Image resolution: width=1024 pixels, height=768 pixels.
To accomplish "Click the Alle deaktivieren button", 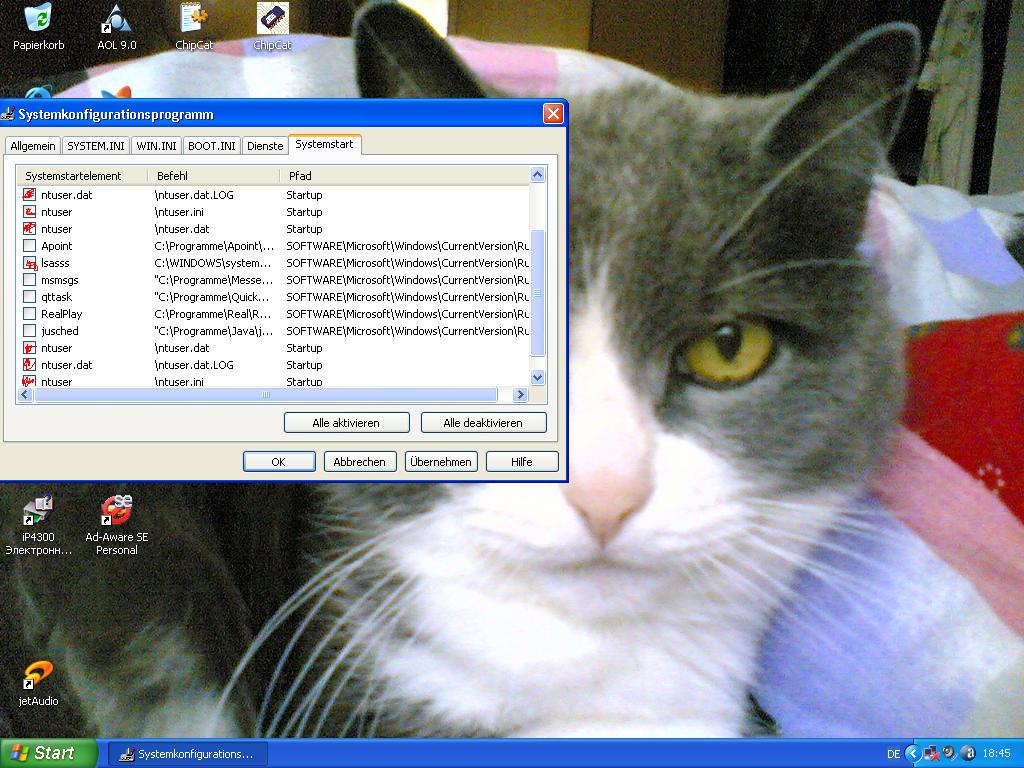I will [x=483, y=423].
